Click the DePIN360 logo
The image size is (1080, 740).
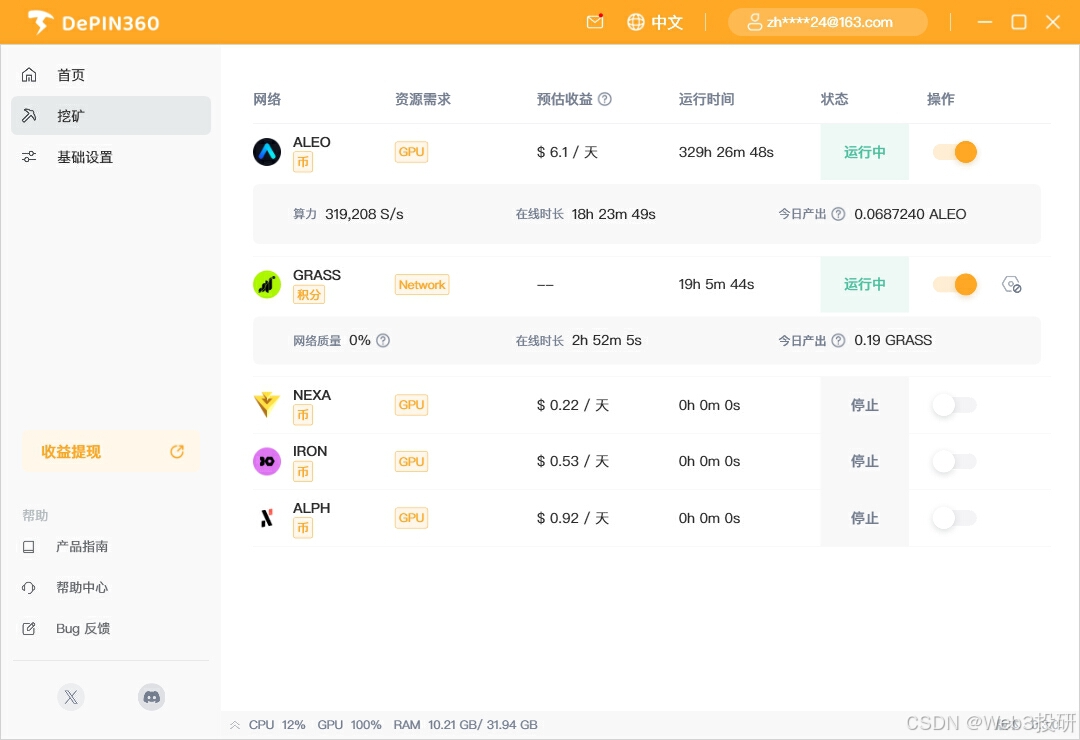click(94, 23)
